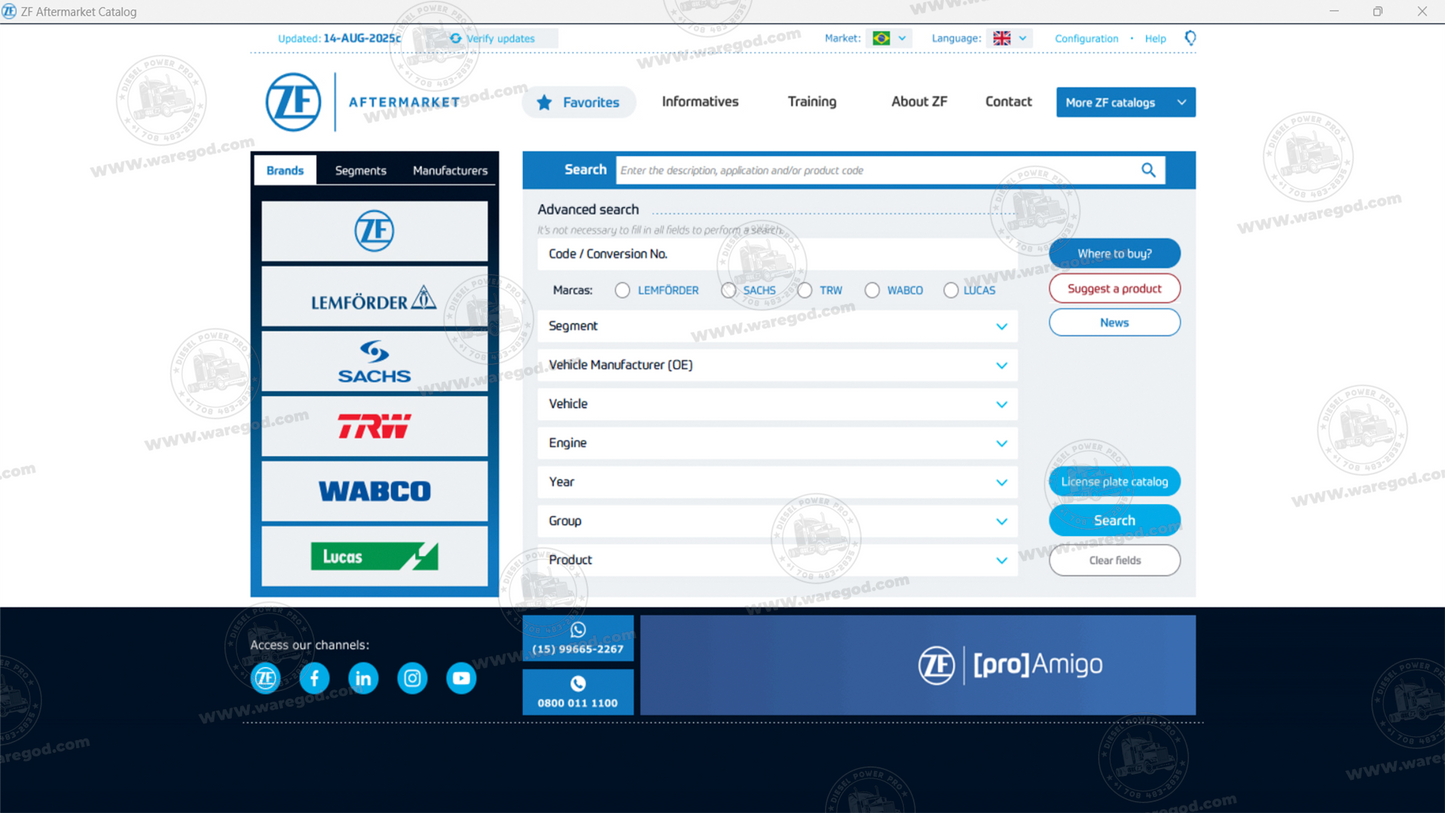Open the LinkedIn channel icon
This screenshot has width=1445, height=813.
tap(363, 678)
